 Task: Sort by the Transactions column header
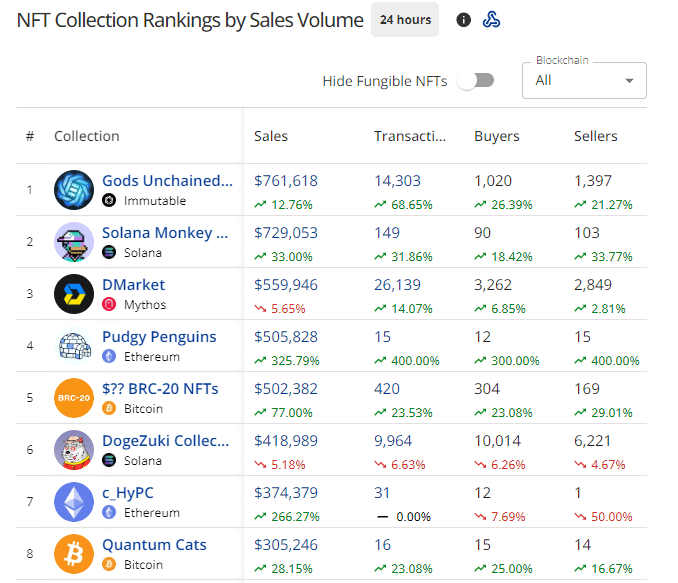click(409, 136)
